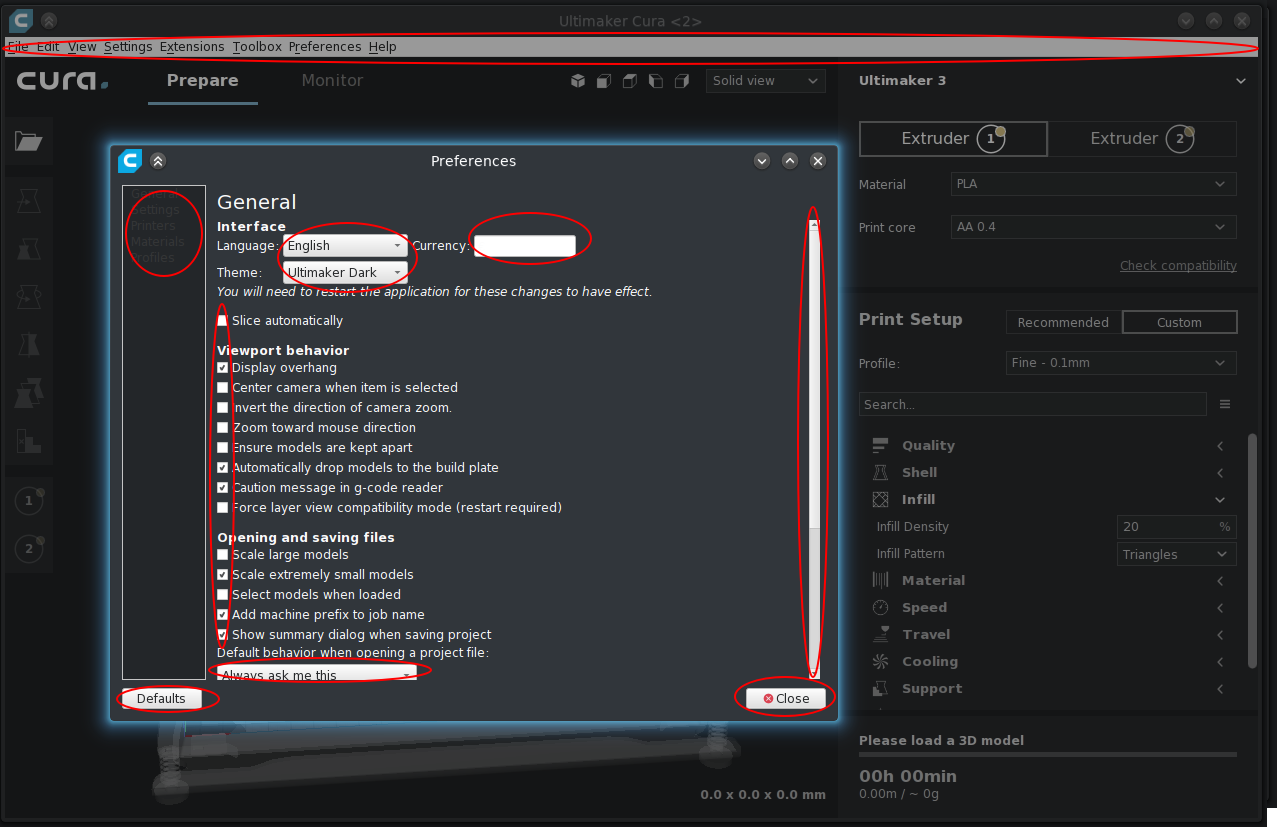Switch to the Monitor tab
The width and height of the screenshot is (1277, 827).
(332, 81)
